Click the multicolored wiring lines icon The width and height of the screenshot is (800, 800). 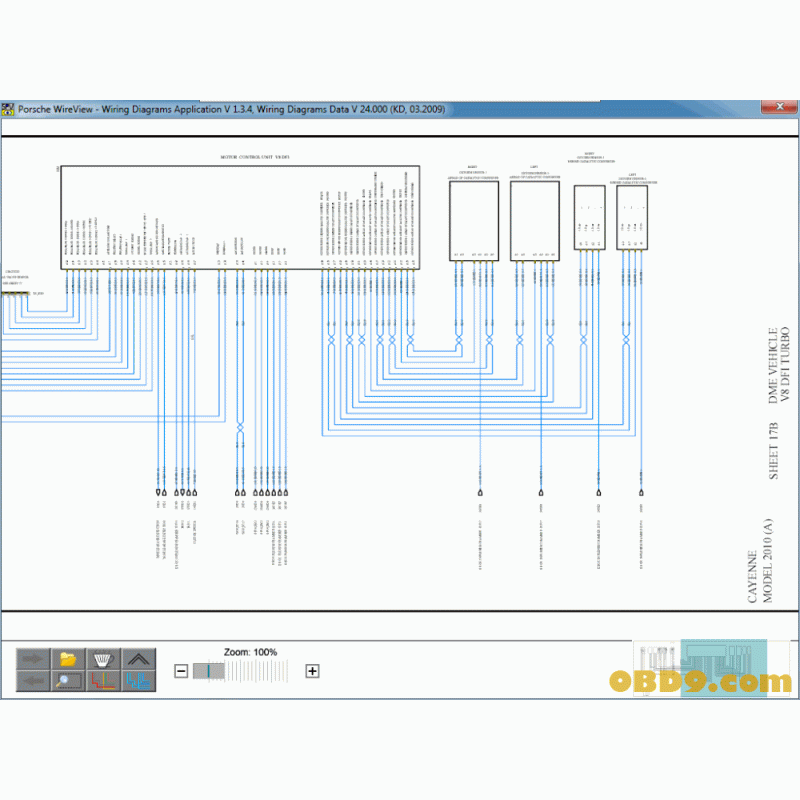click(104, 681)
